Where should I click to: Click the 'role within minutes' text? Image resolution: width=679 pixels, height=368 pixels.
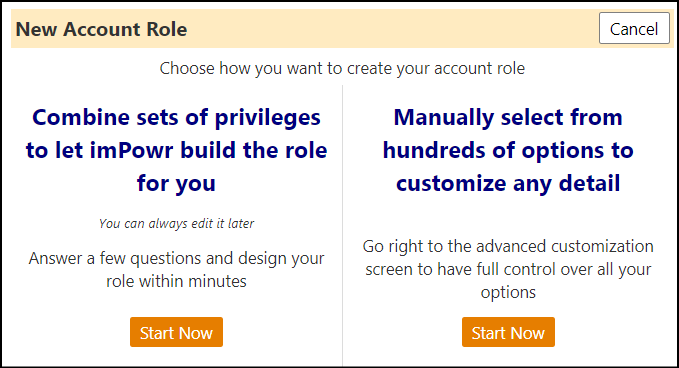coord(176,281)
